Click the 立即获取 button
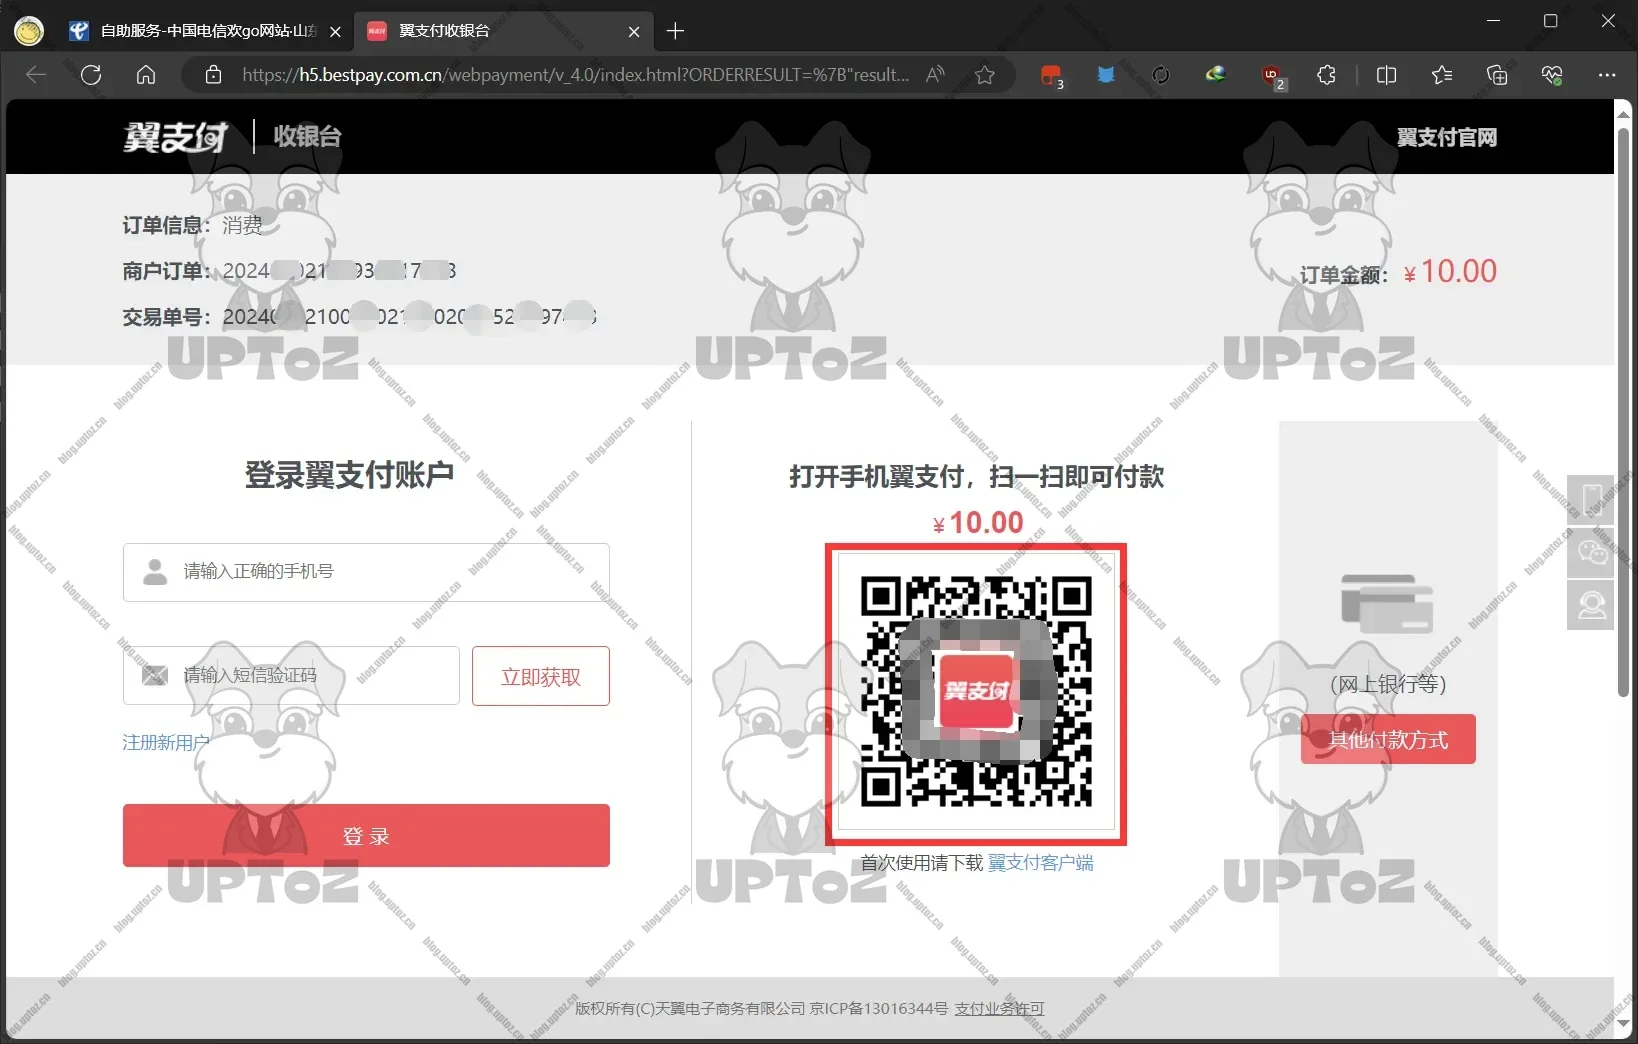The image size is (1638, 1044). [540, 676]
